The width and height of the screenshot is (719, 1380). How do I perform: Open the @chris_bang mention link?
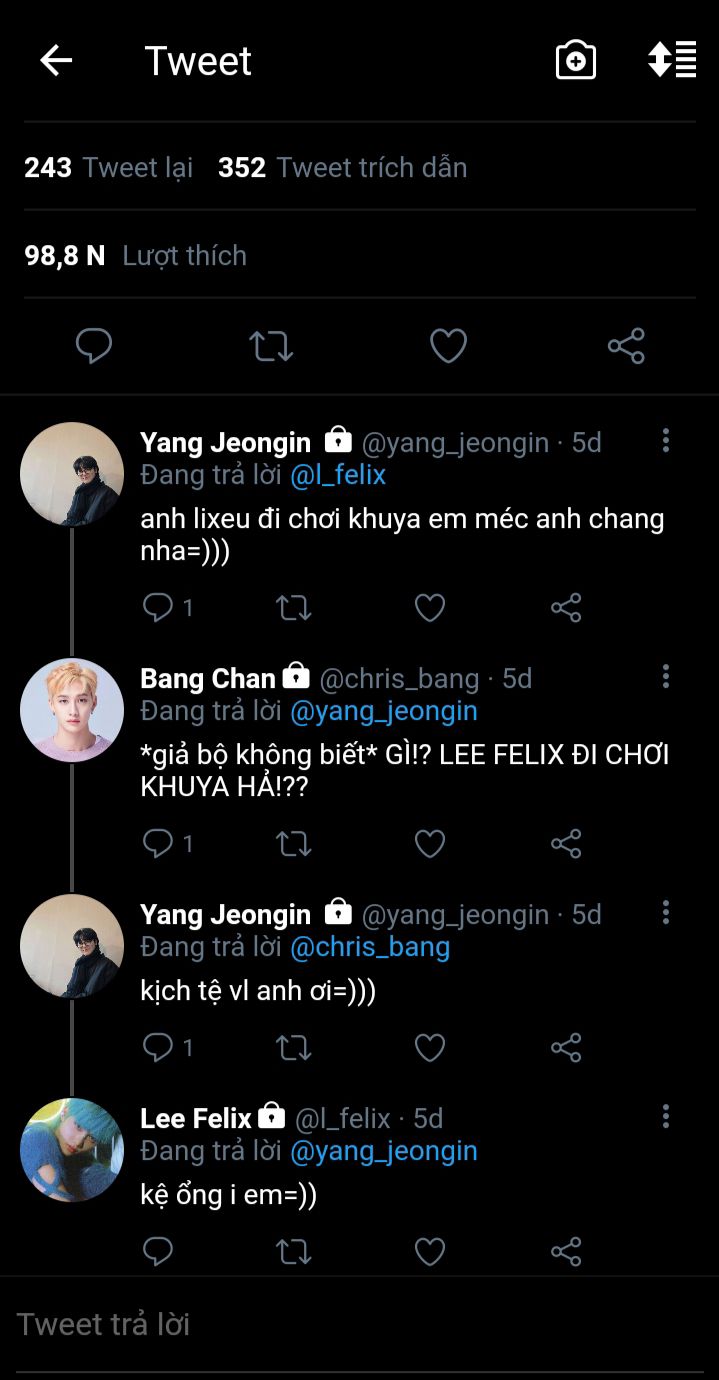[x=370, y=947]
